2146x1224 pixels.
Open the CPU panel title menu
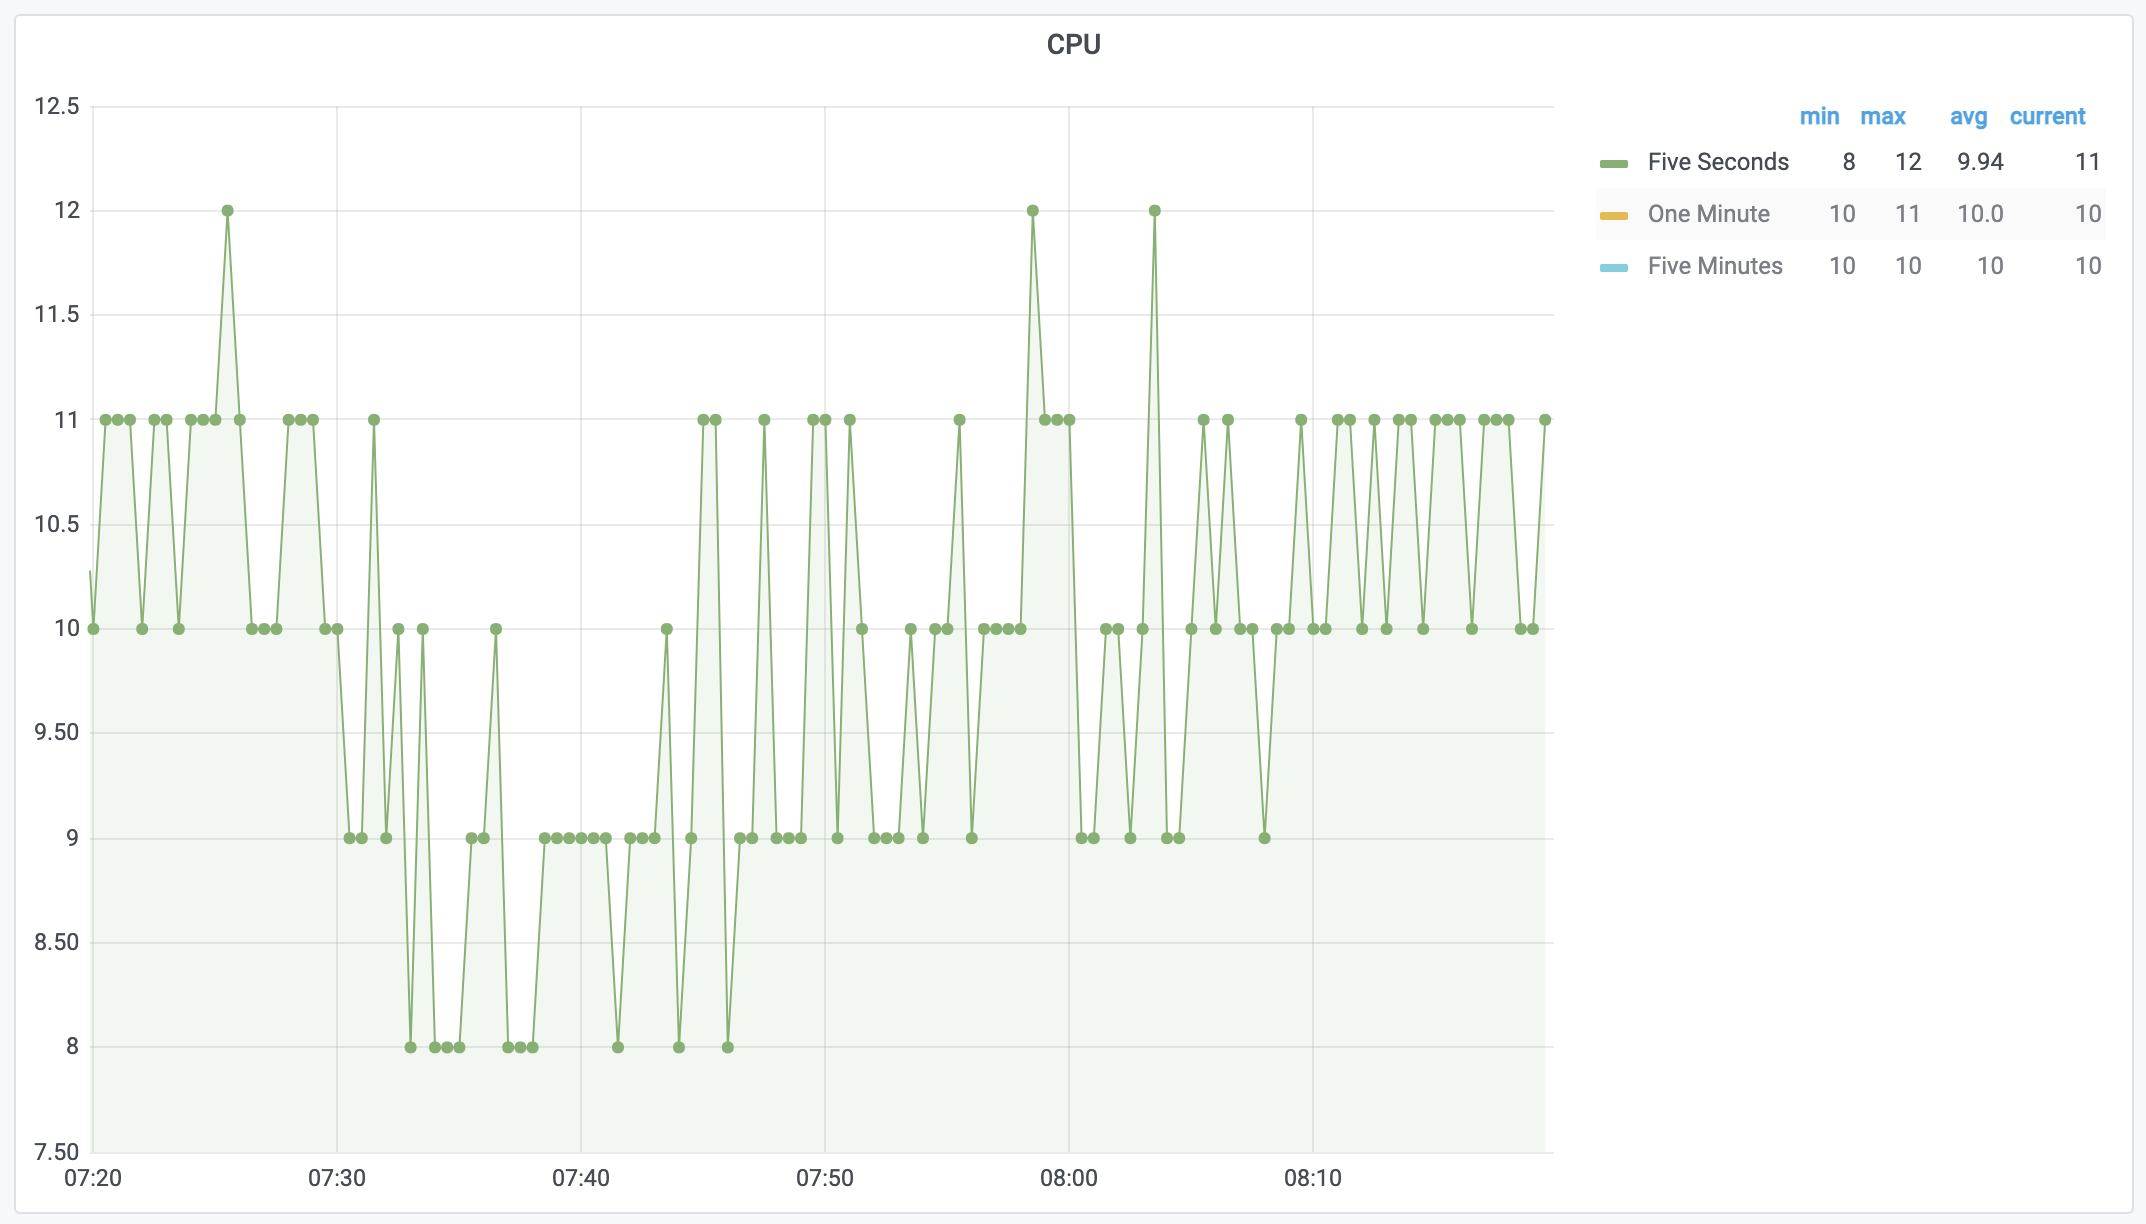1073,45
